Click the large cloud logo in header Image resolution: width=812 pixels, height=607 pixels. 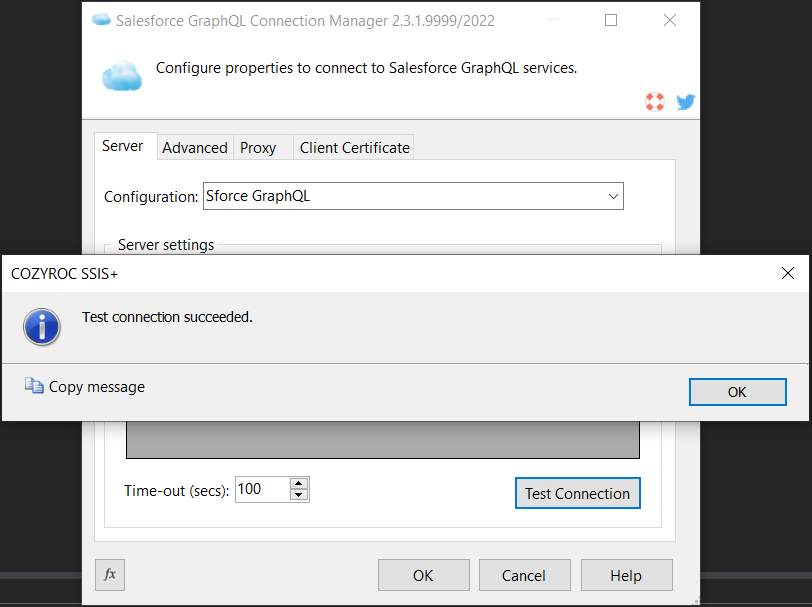(122, 75)
